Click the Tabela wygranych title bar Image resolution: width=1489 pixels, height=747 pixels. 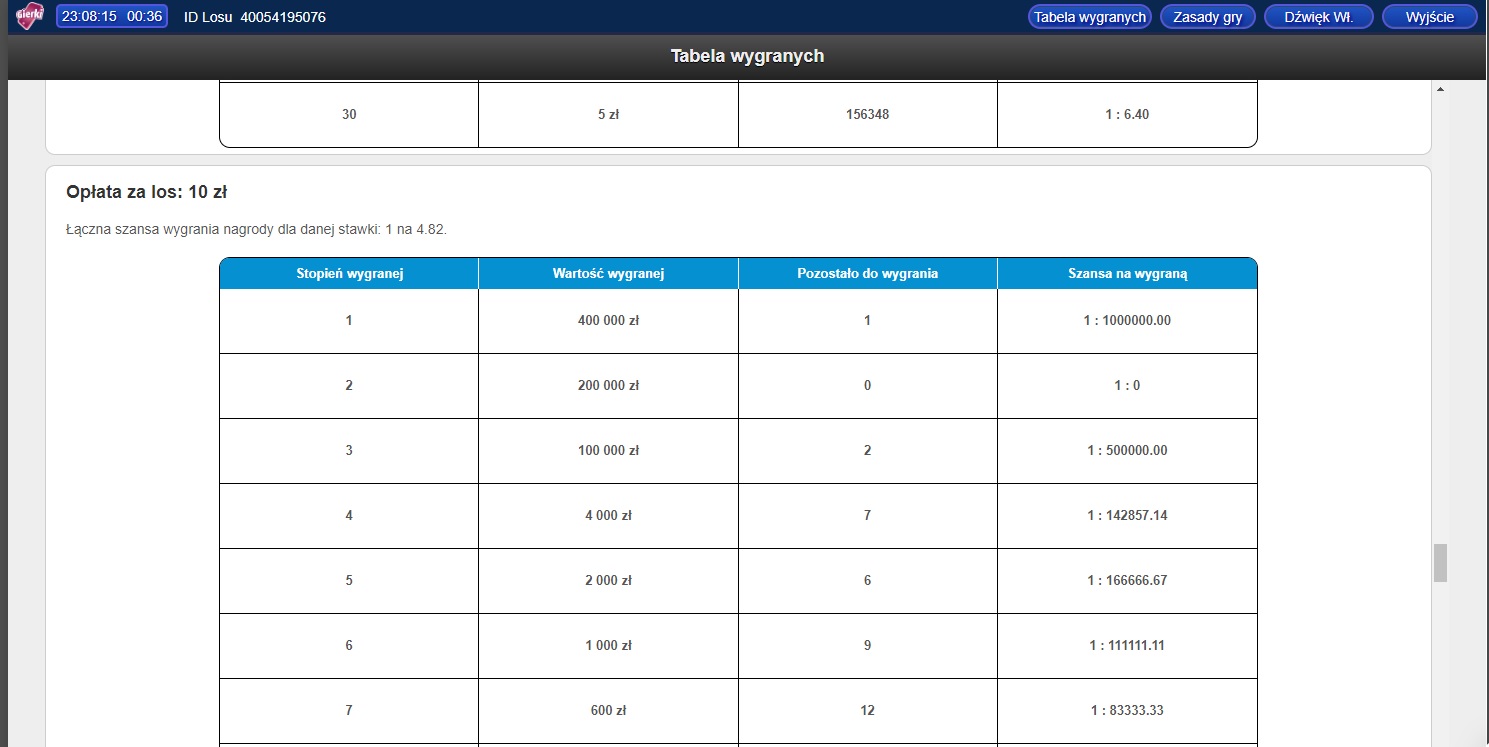[747, 56]
